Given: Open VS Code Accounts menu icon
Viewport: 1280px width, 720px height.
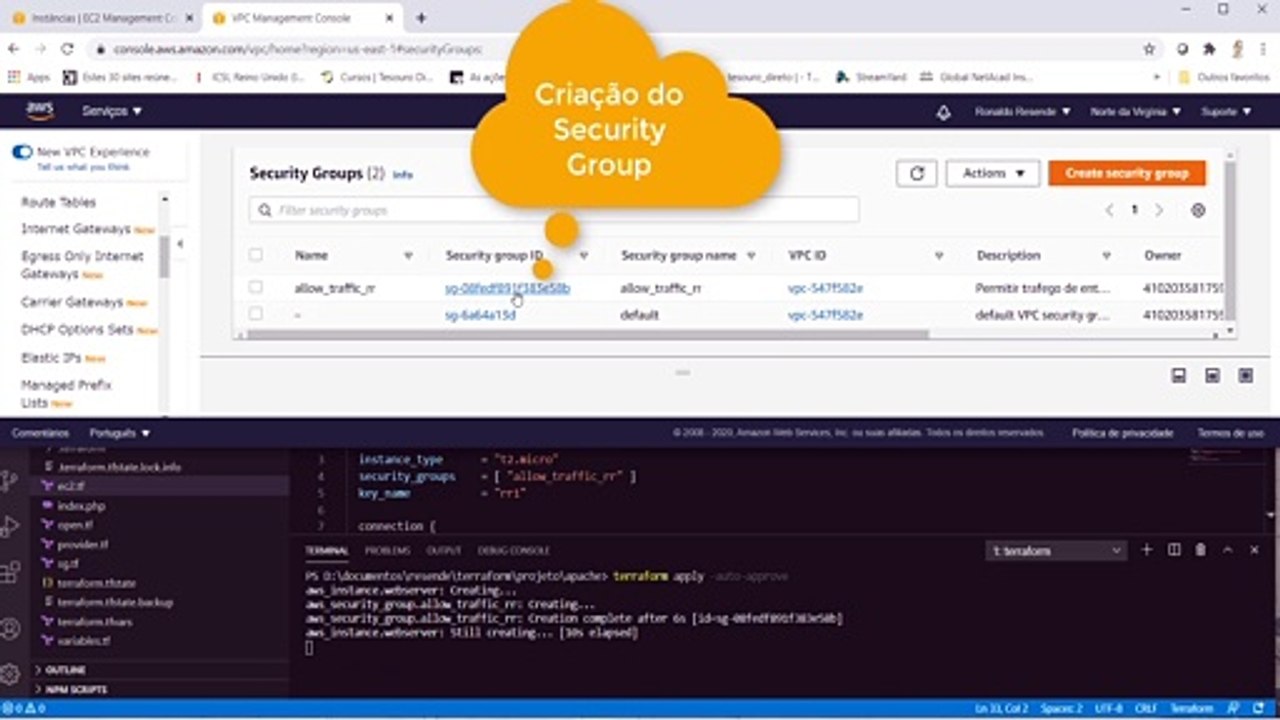Looking at the screenshot, I should pyautogui.click(x=10, y=629).
